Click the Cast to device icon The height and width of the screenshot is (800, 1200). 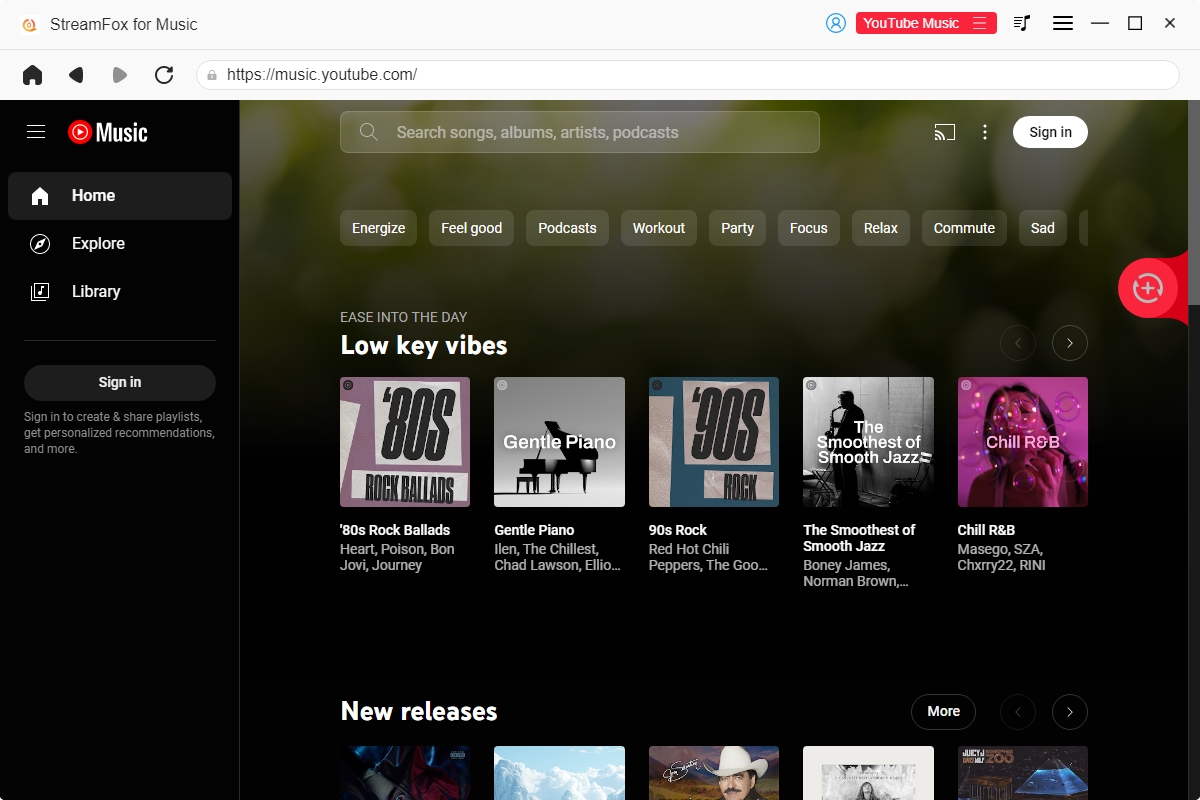(x=945, y=132)
